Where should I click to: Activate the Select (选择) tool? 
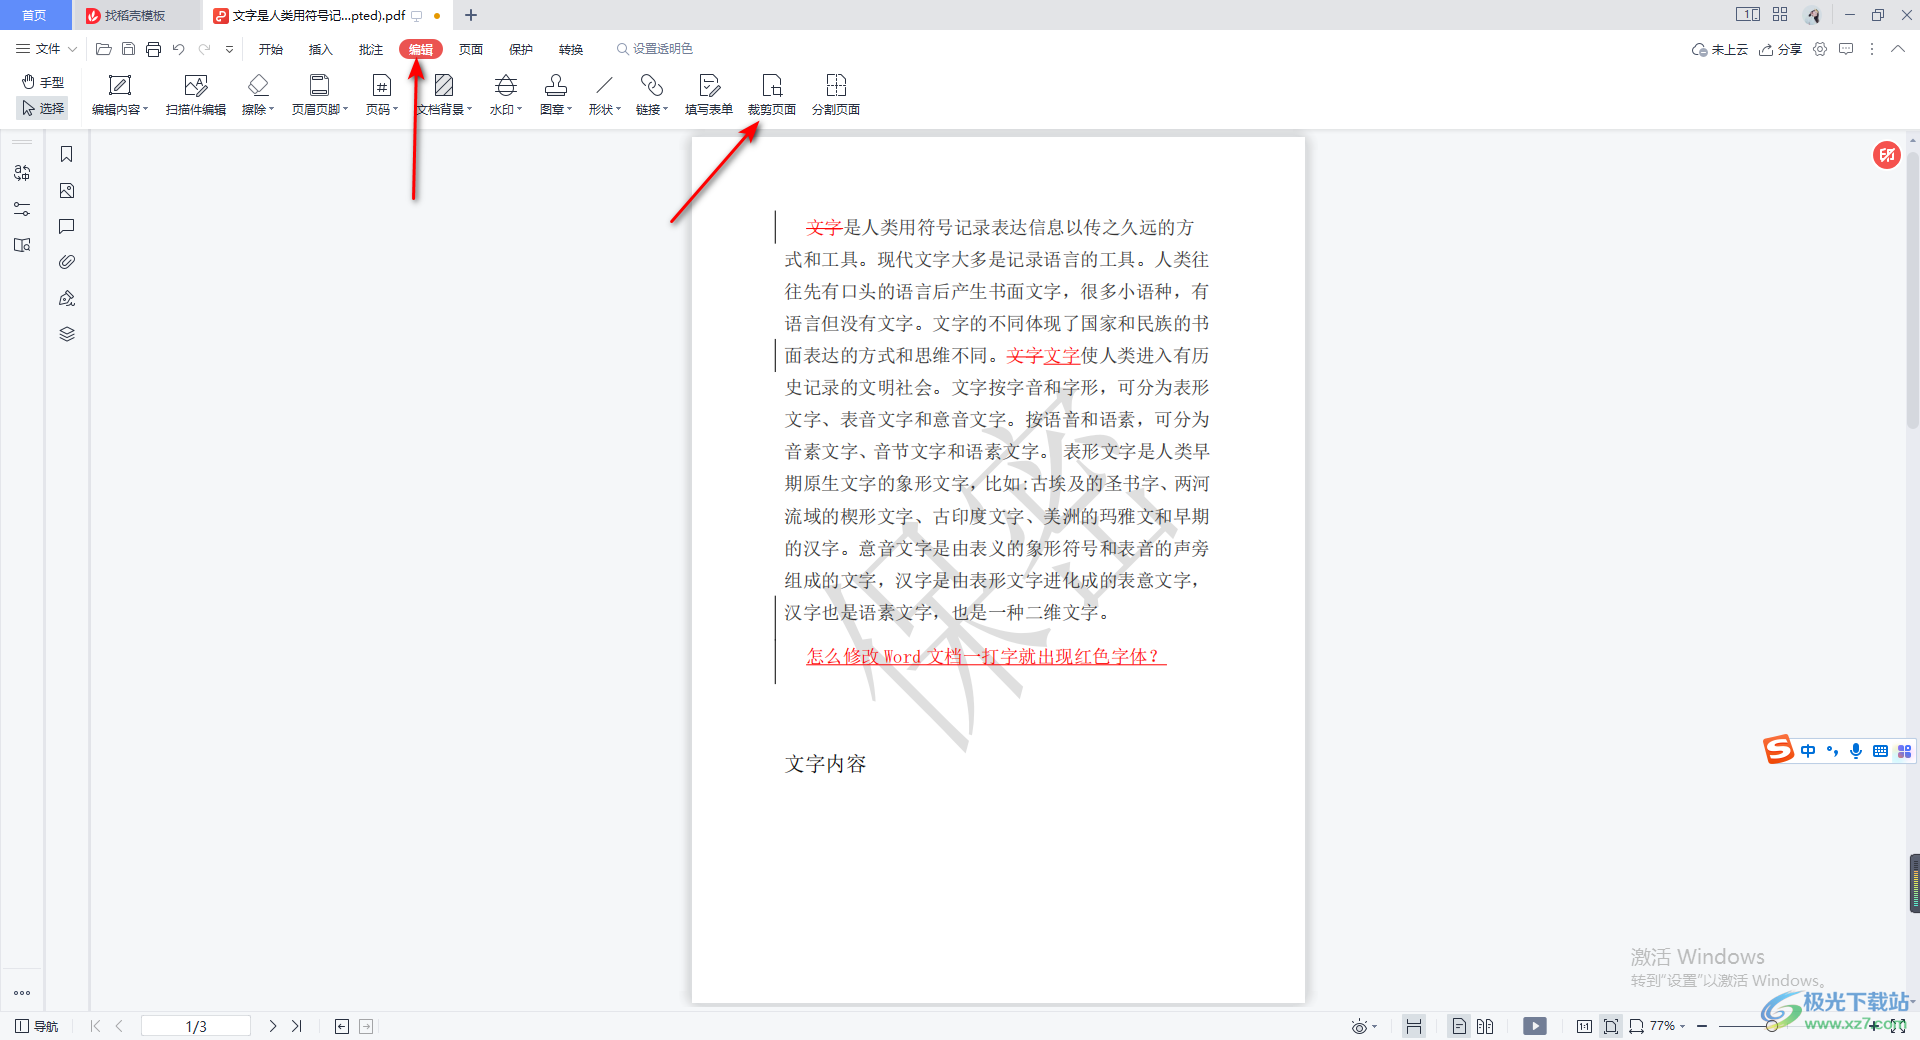[x=43, y=108]
